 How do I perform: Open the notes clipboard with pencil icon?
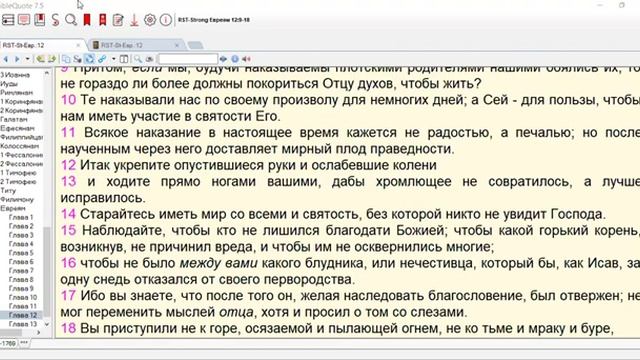pyautogui.click(x=118, y=20)
